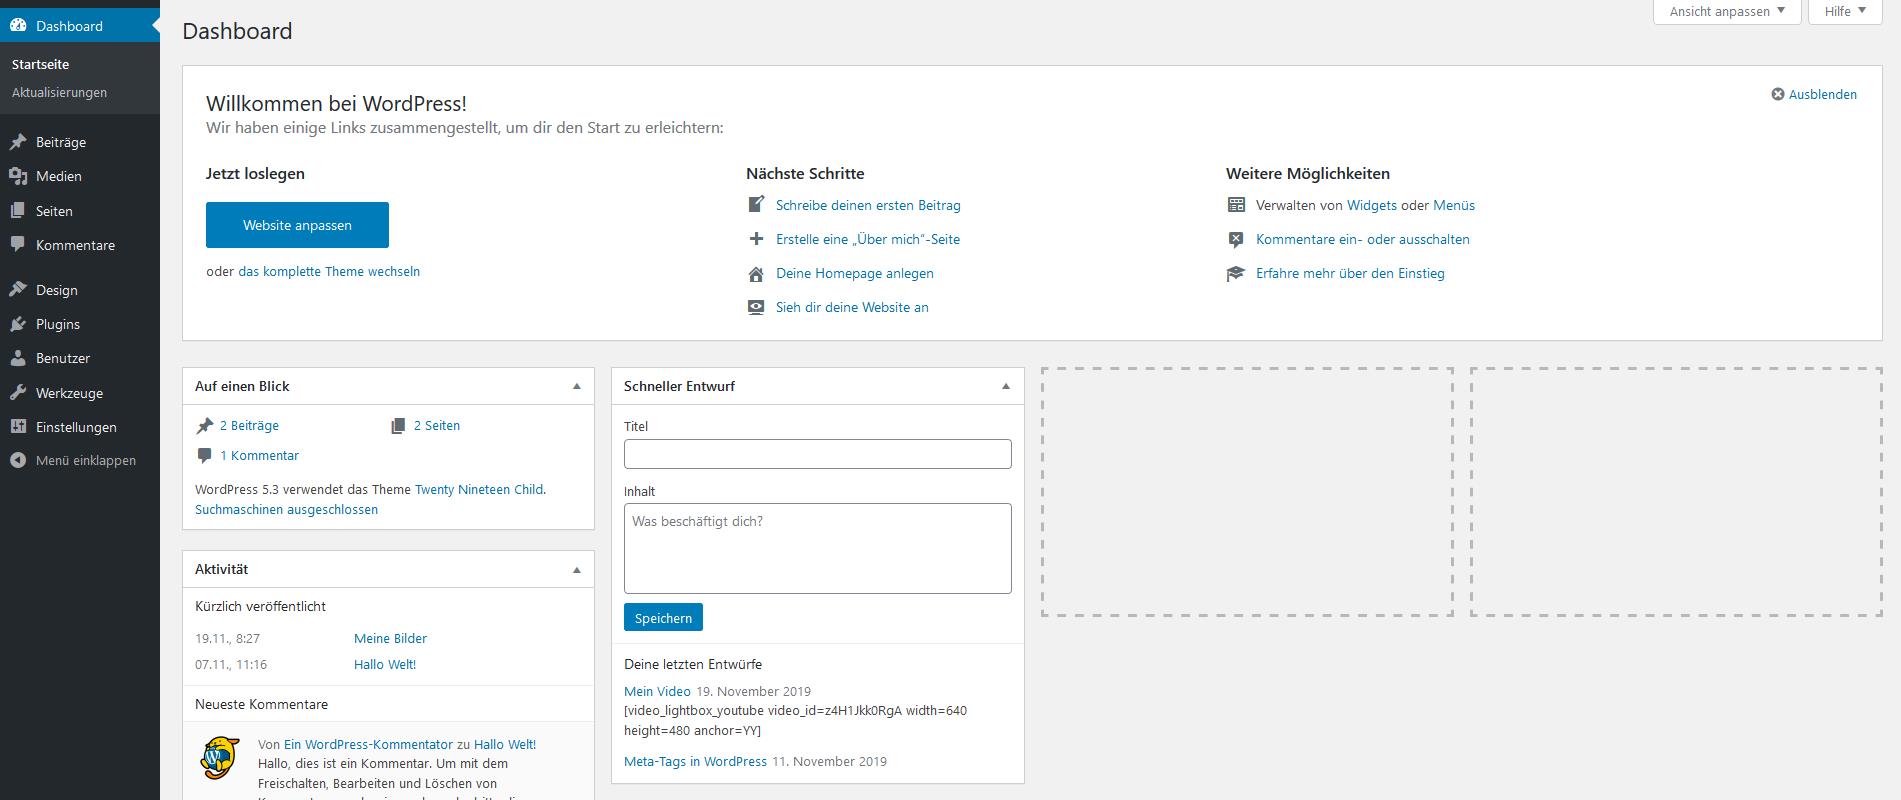Click the Website anpassen button
The height and width of the screenshot is (800, 1901).
(x=297, y=225)
